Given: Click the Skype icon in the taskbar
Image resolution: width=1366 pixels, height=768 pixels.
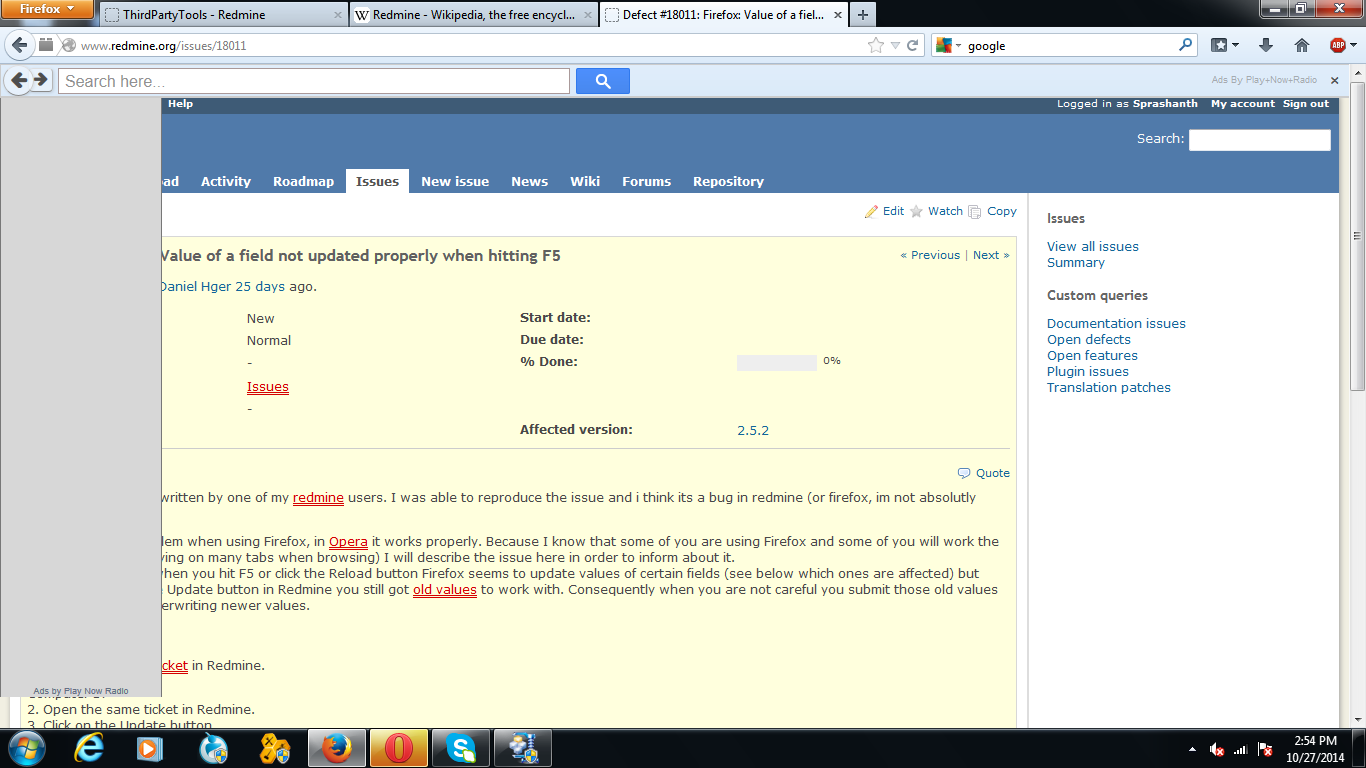Looking at the screenshot, I should coord(461,748).
